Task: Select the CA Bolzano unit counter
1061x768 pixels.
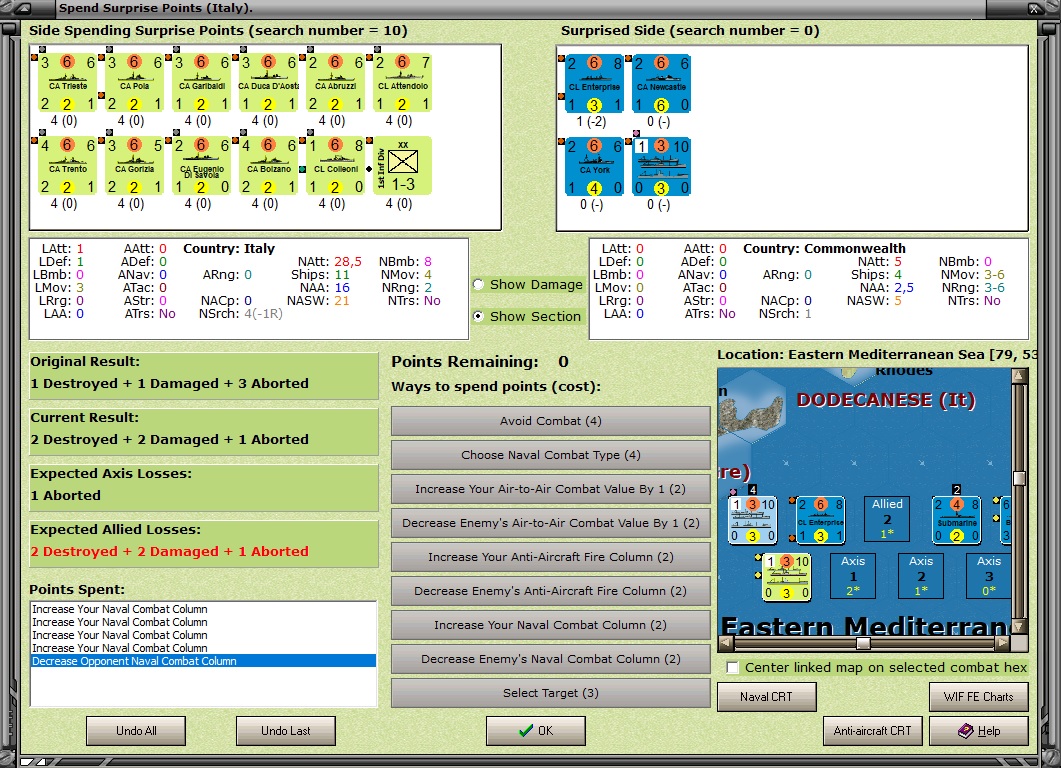Action: 268,166
